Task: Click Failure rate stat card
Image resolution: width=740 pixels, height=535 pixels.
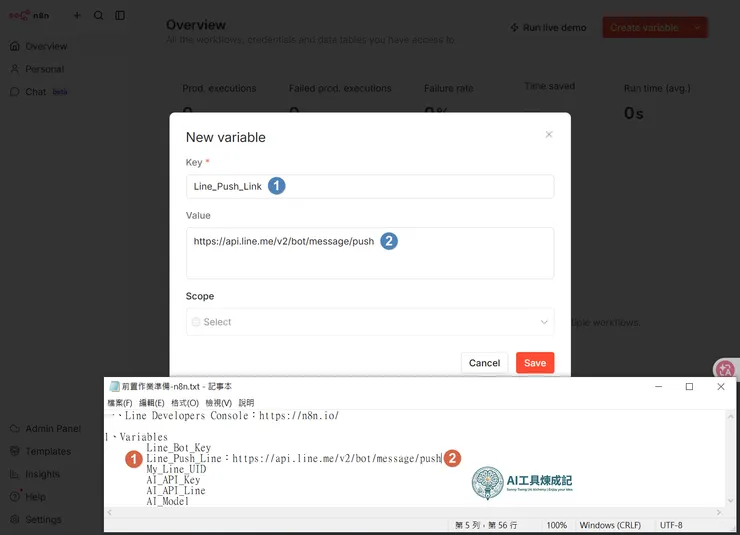Action: click(448, 97)
